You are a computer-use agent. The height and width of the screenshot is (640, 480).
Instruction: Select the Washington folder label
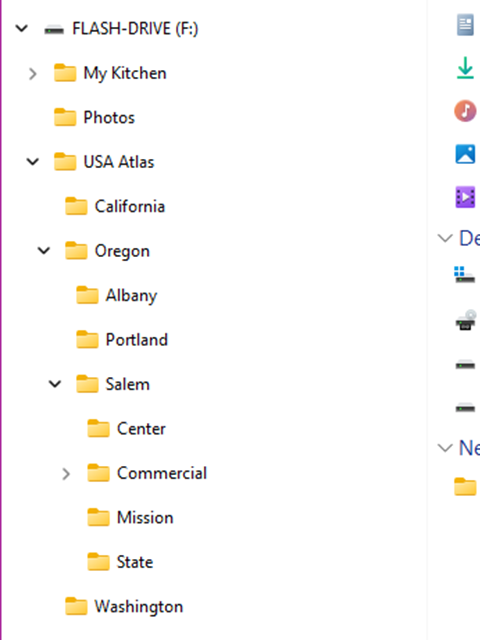pyautogui.click(x=139, y=607)
